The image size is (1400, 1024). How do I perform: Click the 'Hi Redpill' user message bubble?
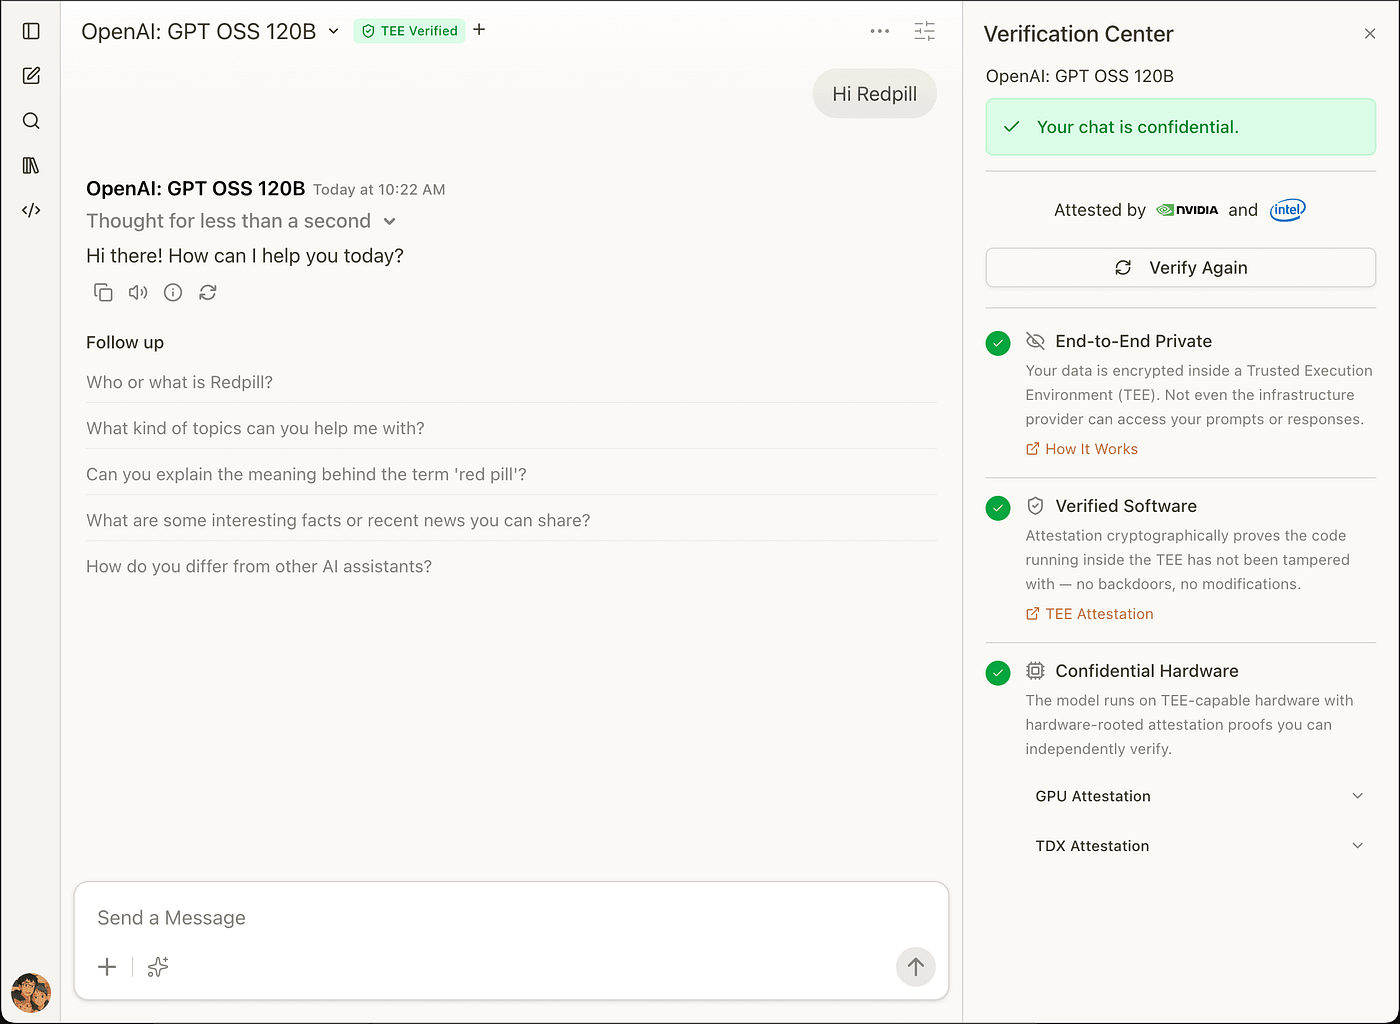(x=875, y=94)
